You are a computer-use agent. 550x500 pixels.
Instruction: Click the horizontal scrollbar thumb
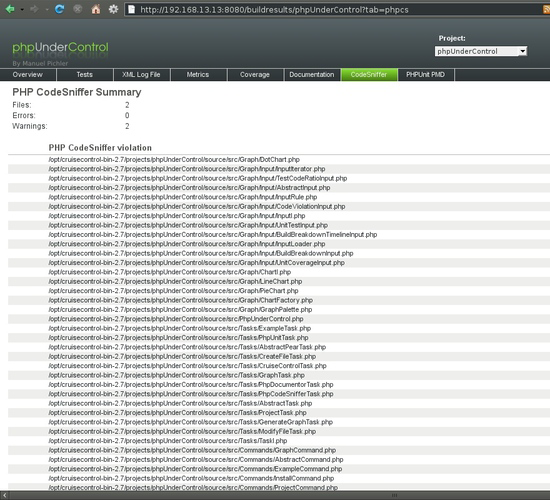[395, 495]
